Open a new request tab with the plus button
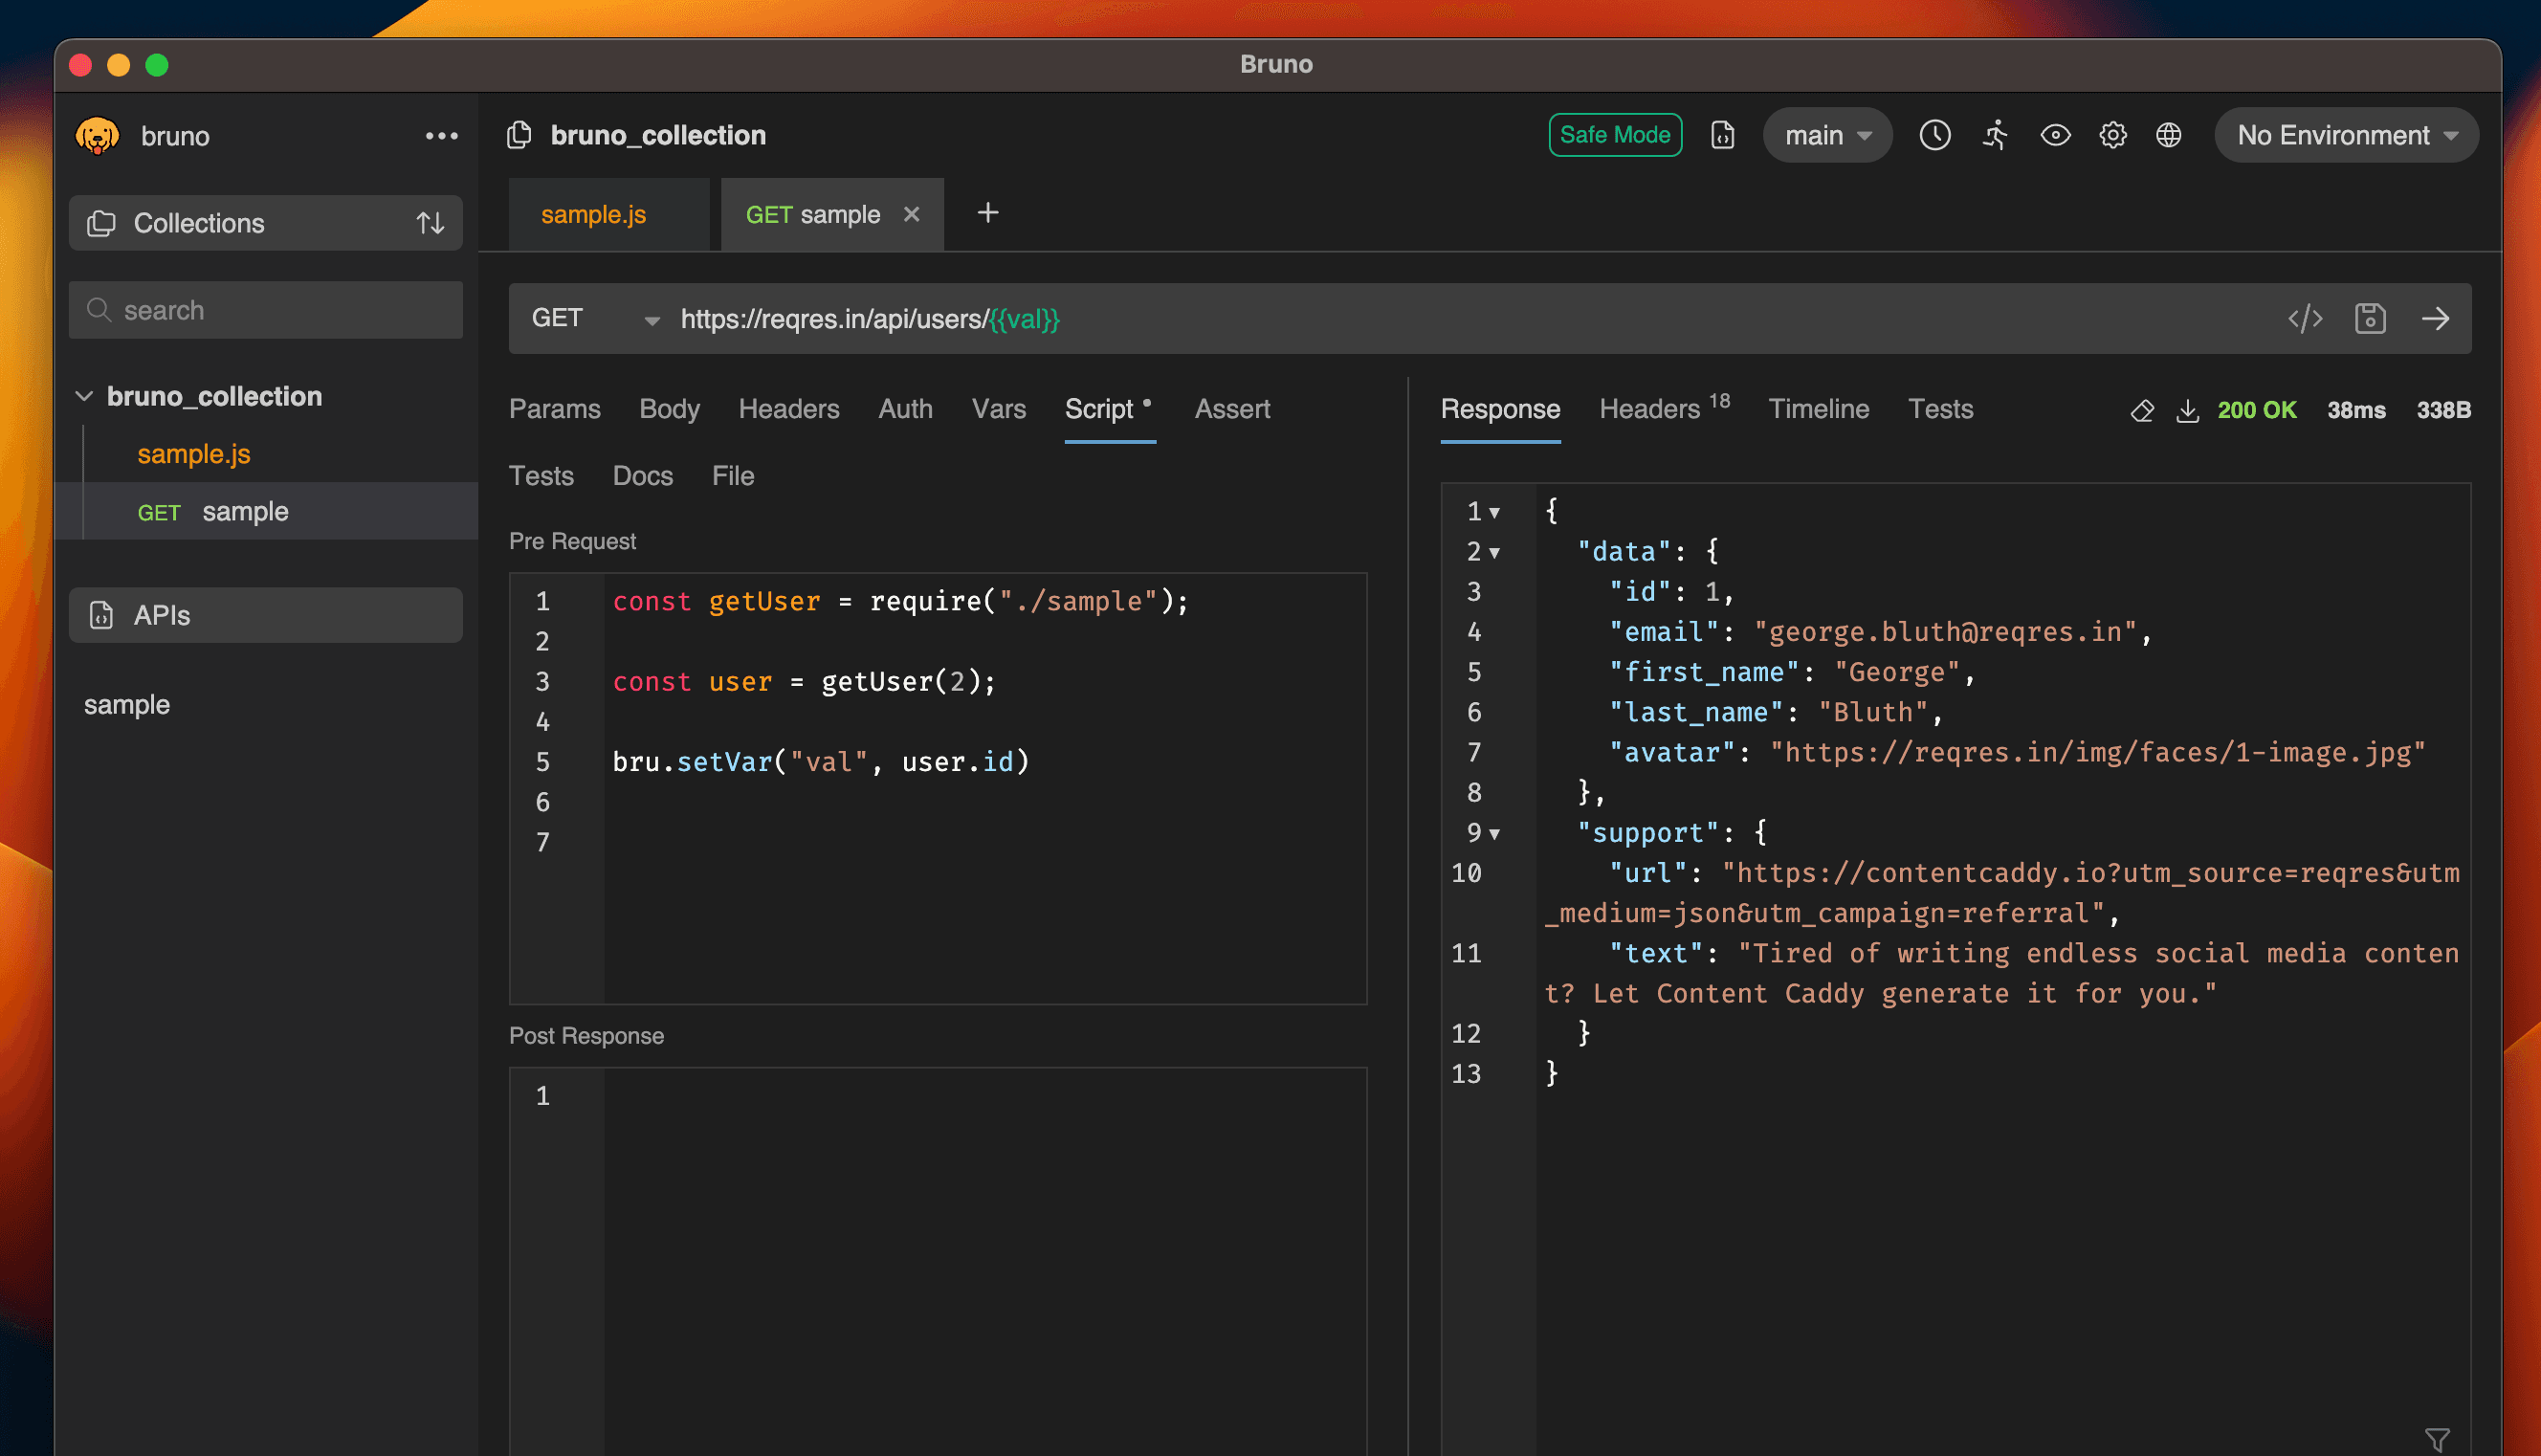This screenshot has height=1456, width=2541. coord(987,212)
